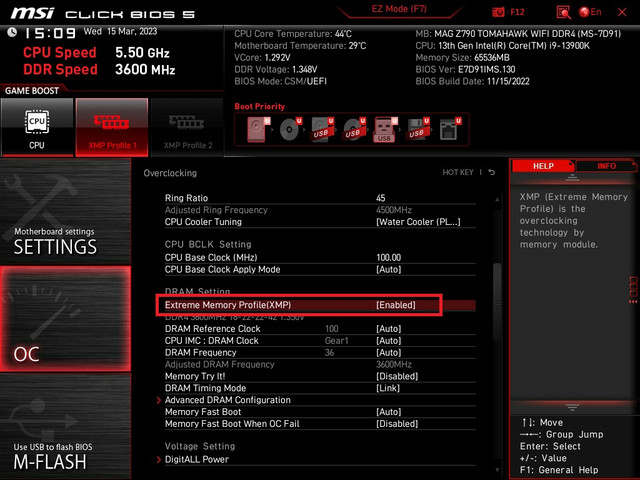Open the HOT KEY list

point(458,172)
